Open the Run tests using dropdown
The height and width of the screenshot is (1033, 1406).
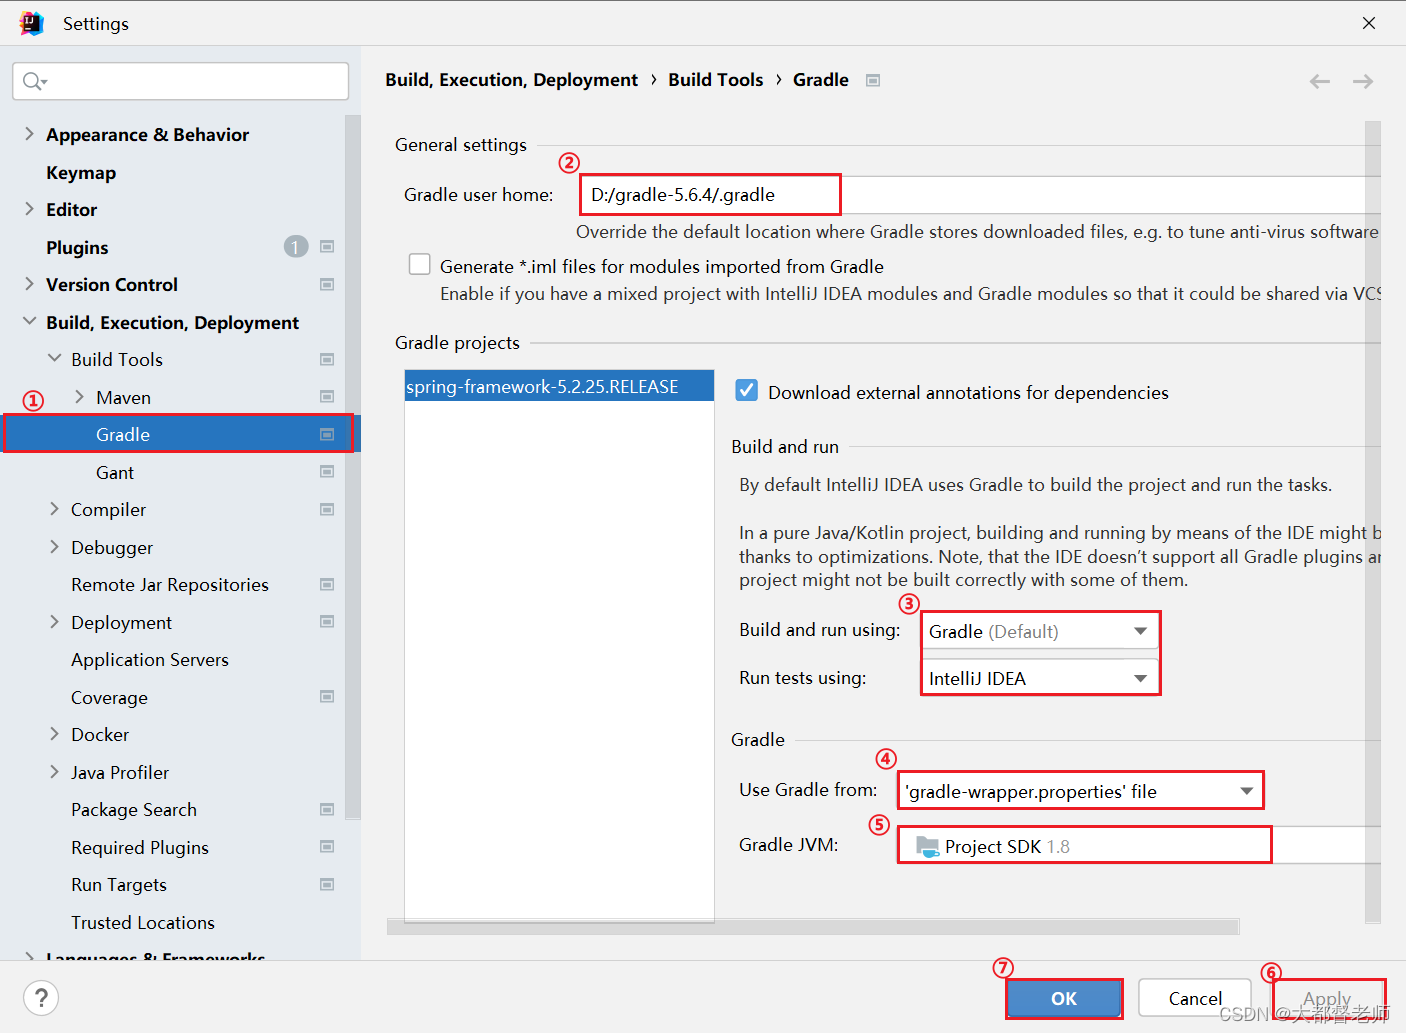click(1040, 678)
